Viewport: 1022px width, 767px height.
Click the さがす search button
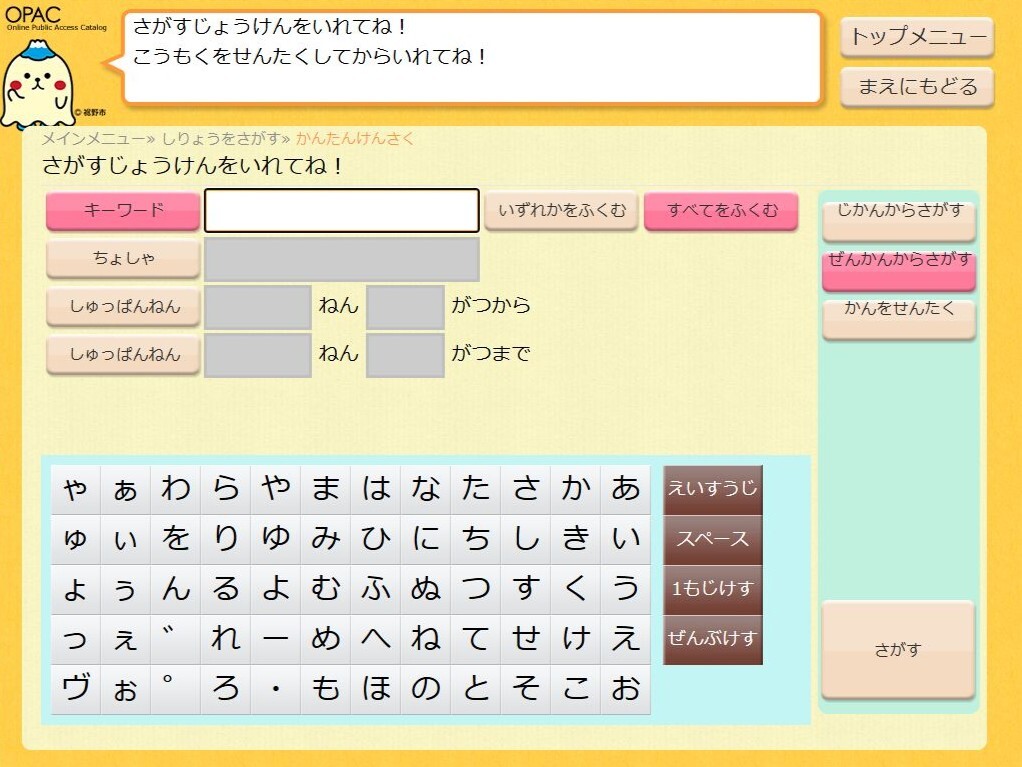coord(898,650)
